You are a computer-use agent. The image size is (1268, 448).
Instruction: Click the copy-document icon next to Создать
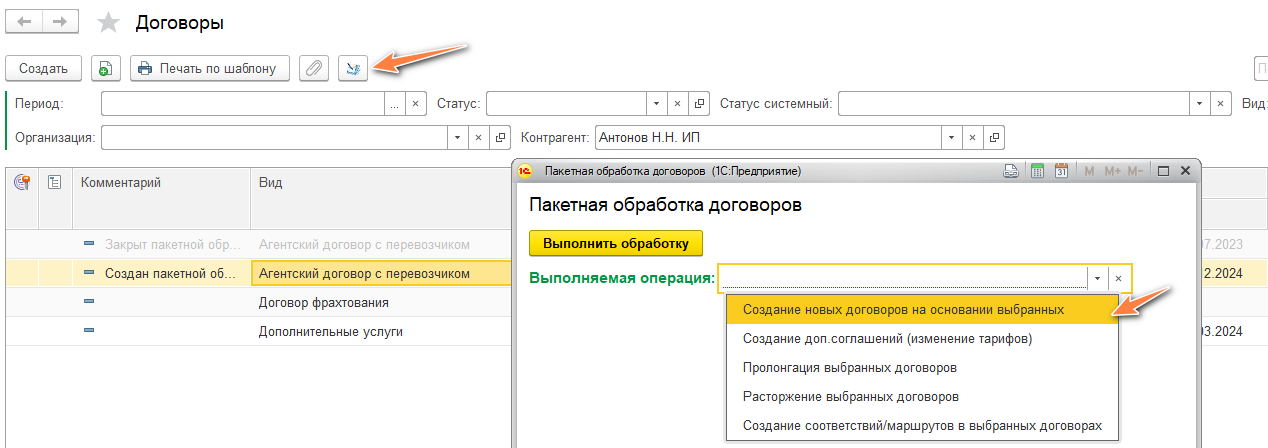tap(106, 68)
